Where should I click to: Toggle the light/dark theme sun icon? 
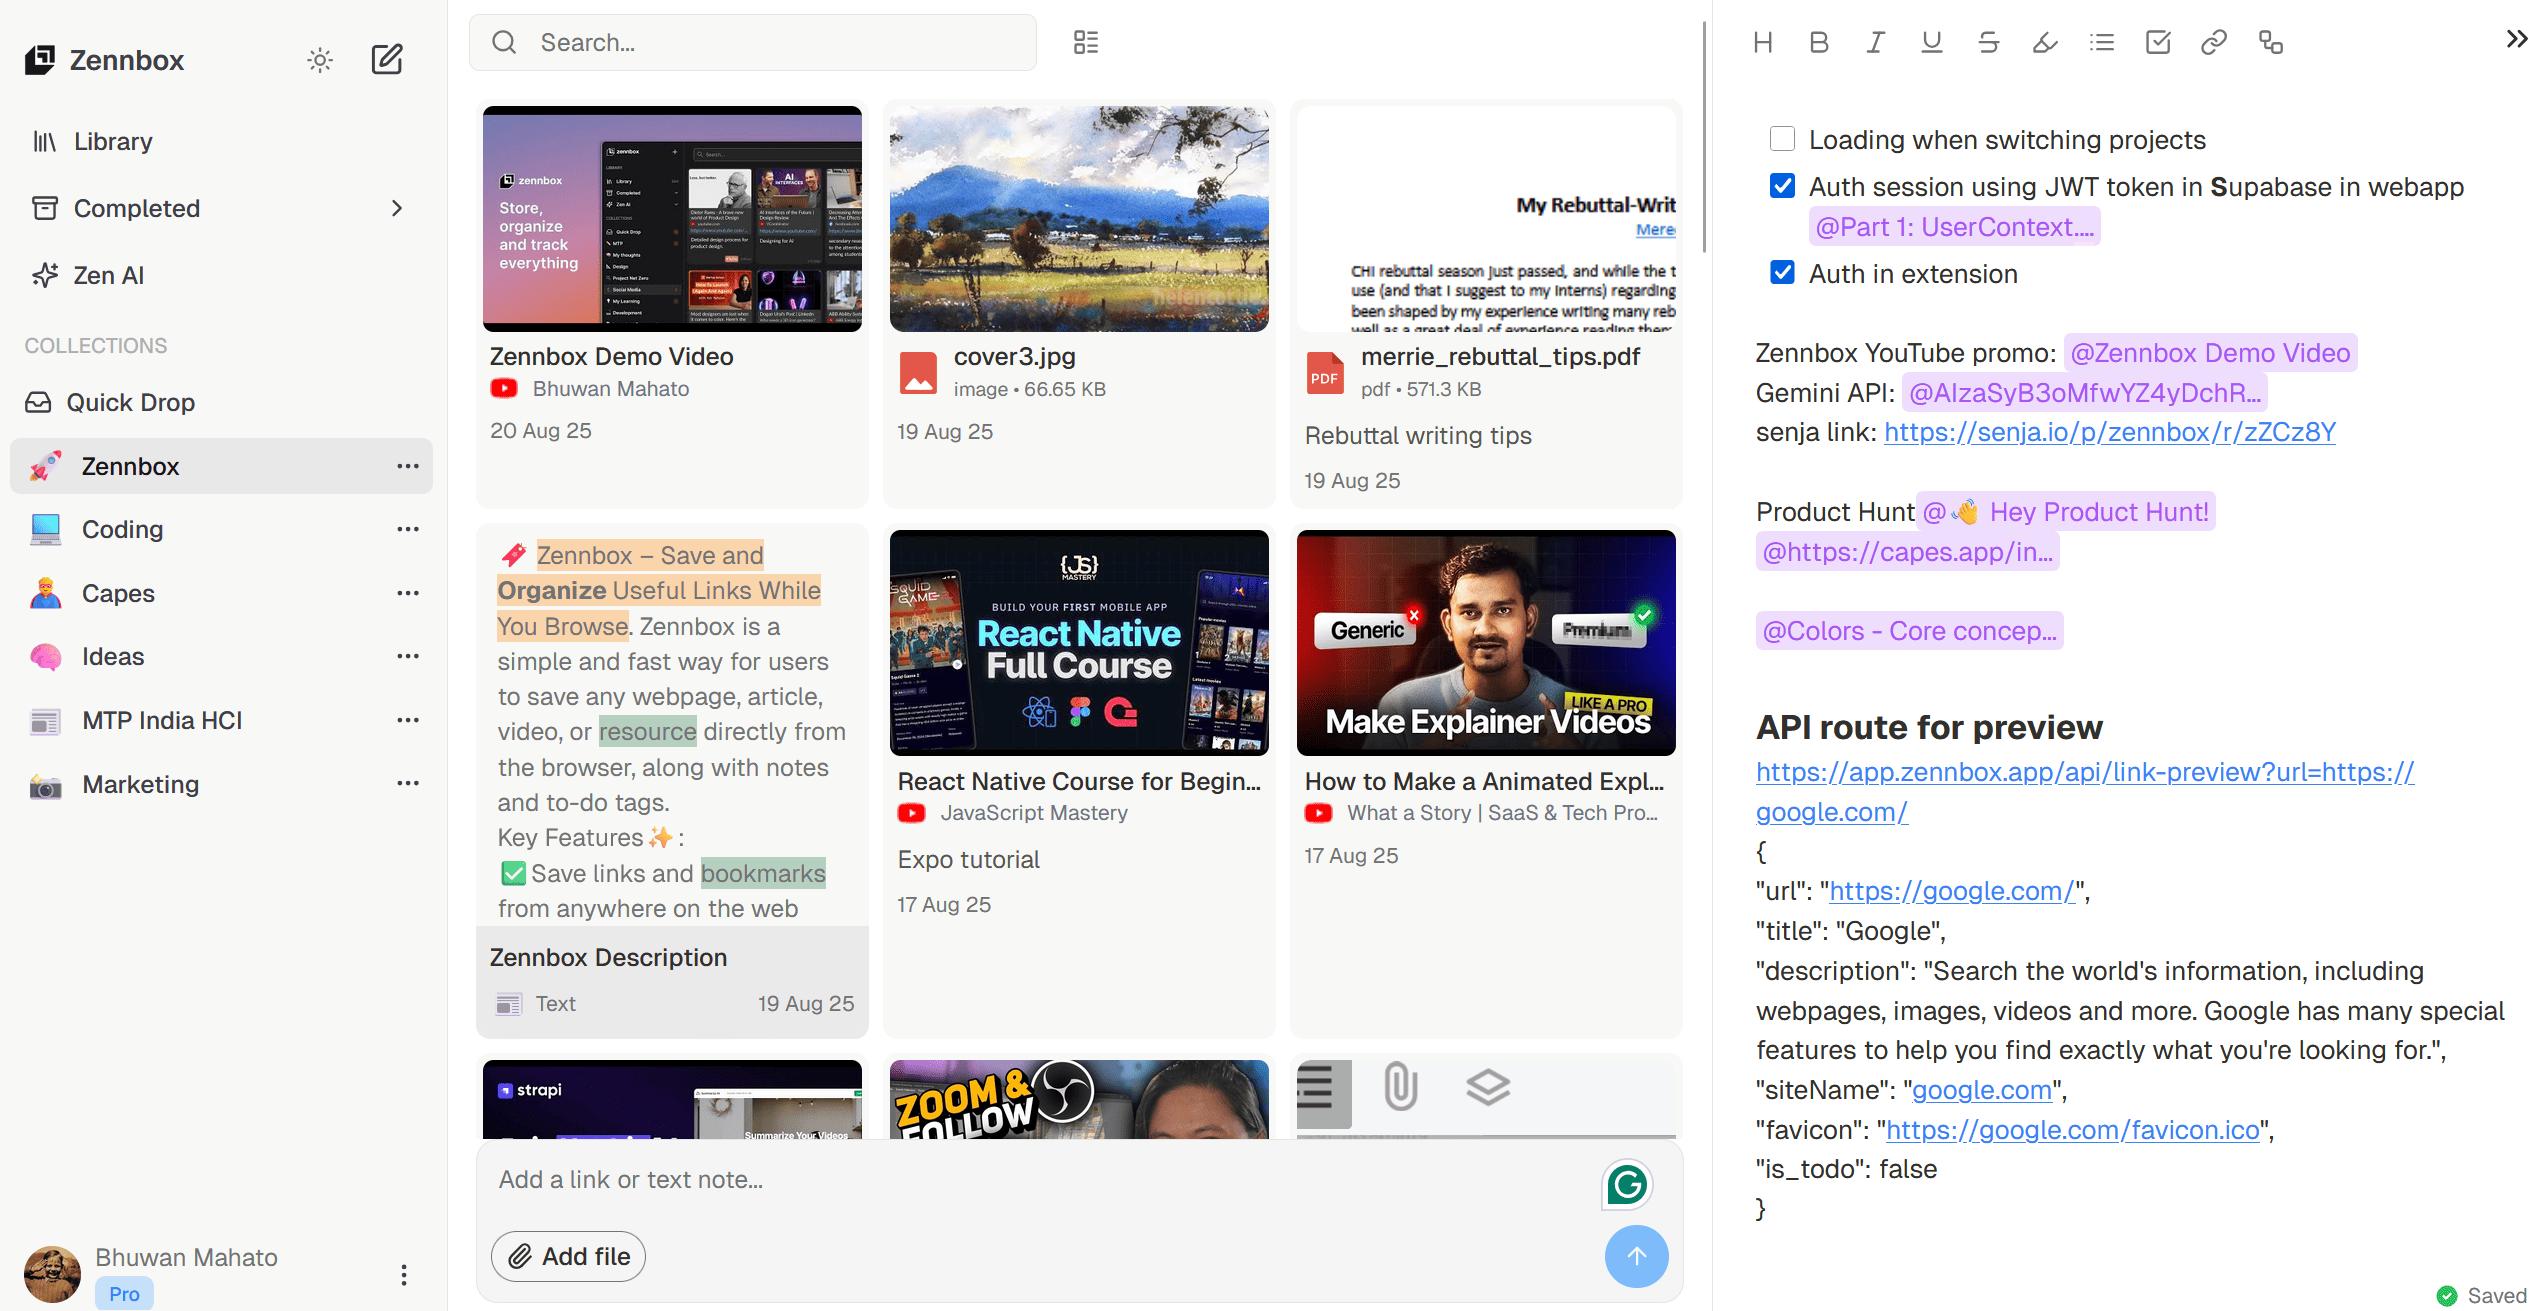[320, 60]
